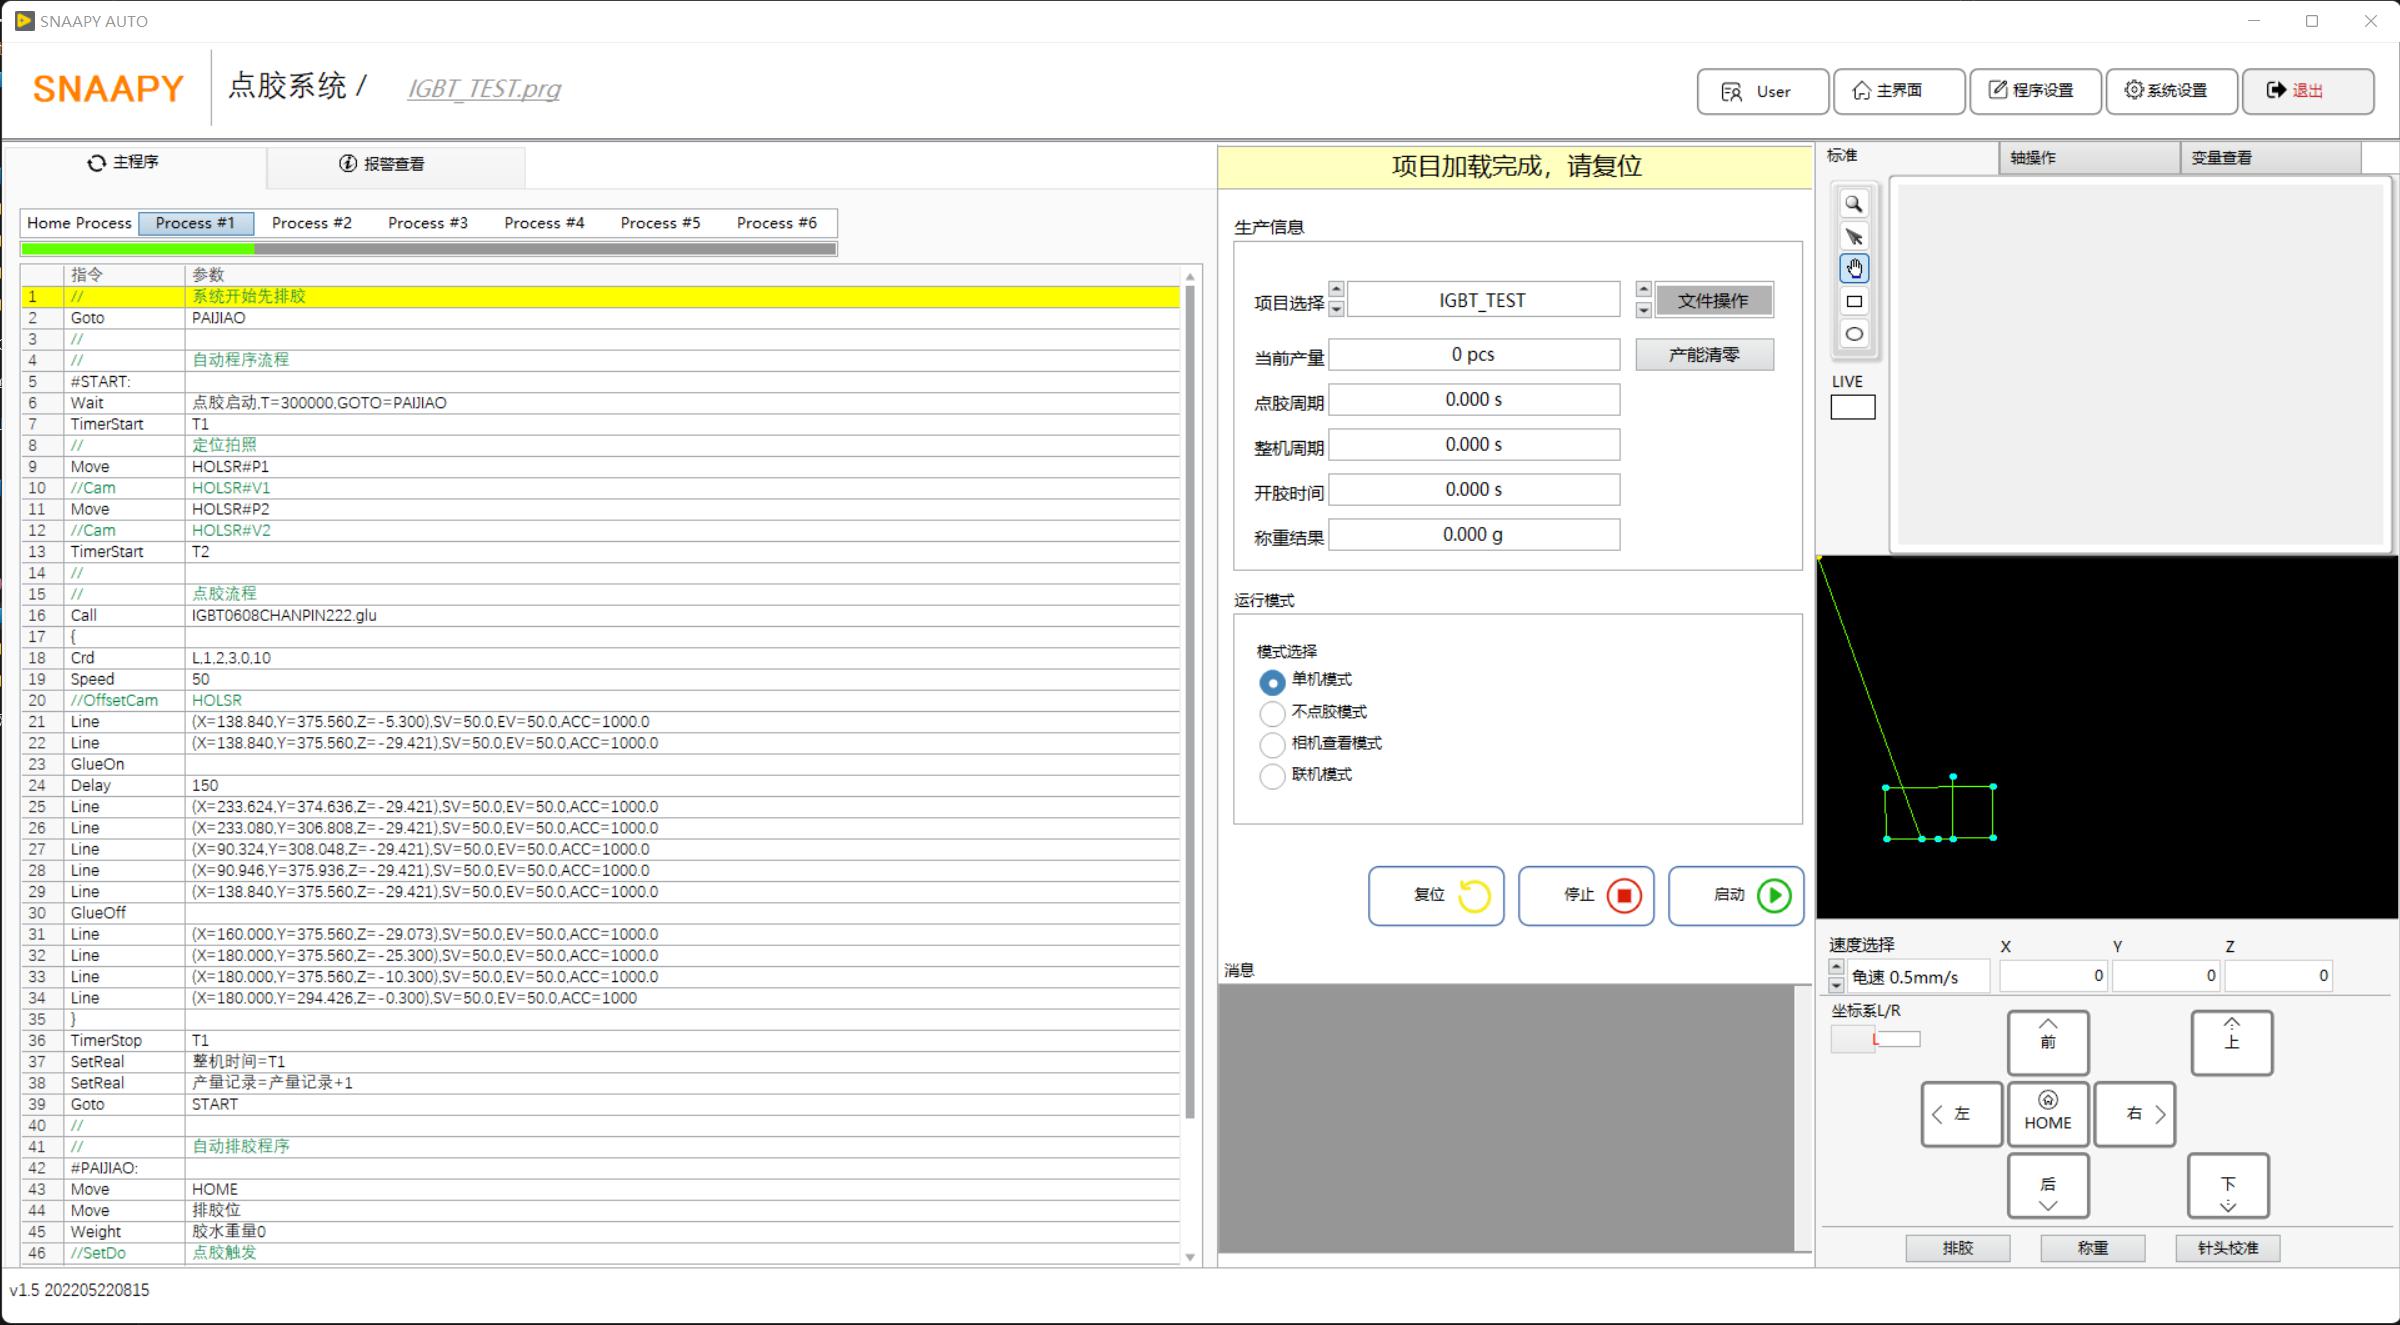Open 程序设置 program settings
The width and height of the screenshot is (2400, 1325).
(x=2036, y=91)
